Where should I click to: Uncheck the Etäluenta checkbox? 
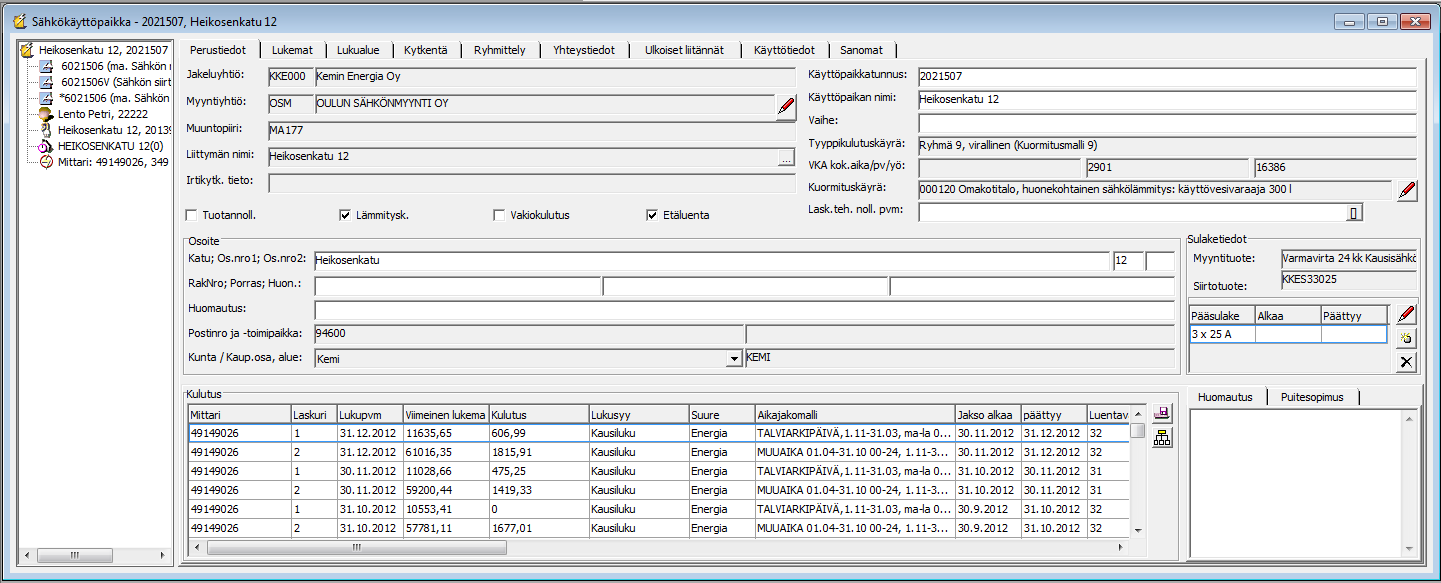pyautogui.click(x=652, y=215)
